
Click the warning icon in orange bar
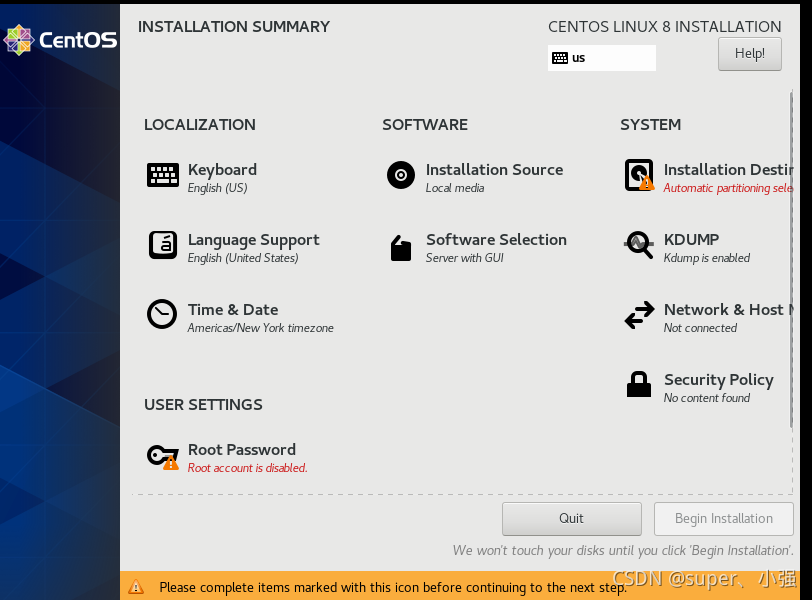point(136,587)
